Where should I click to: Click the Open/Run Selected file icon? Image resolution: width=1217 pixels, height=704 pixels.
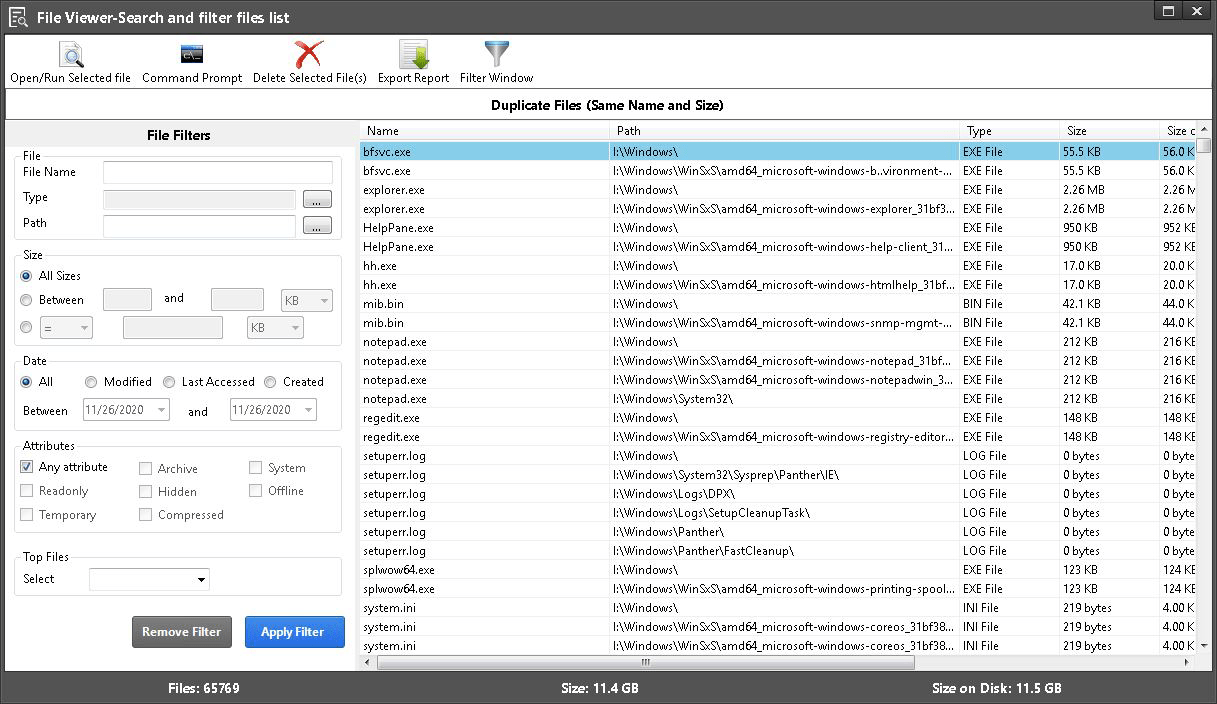pyautogui.click(x=70, y=54)
